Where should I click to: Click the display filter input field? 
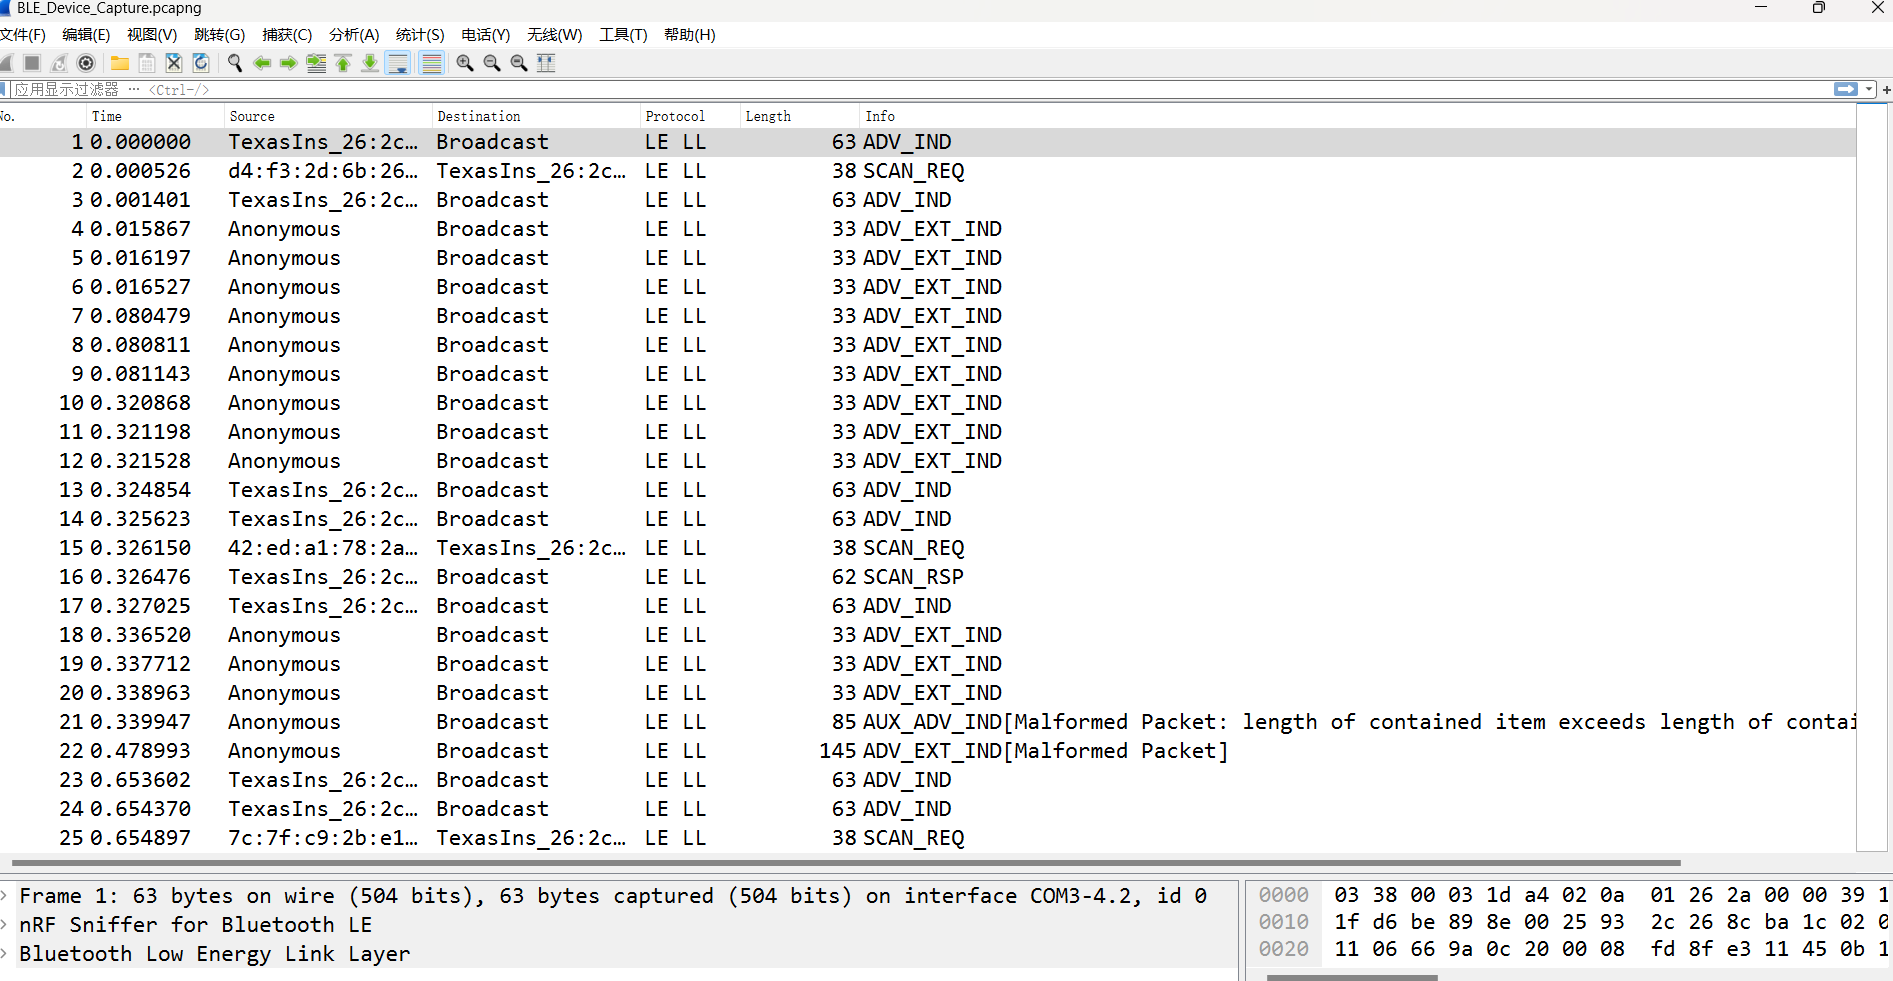pyautogui.click(x=920, y=90)
